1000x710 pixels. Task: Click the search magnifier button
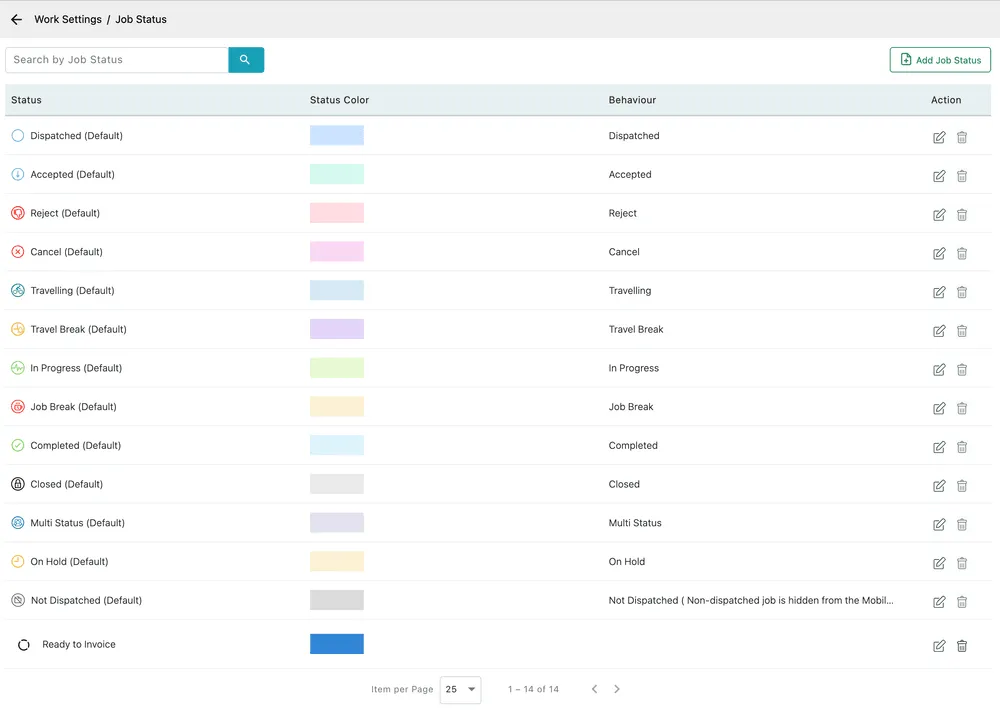click(246, 60)
